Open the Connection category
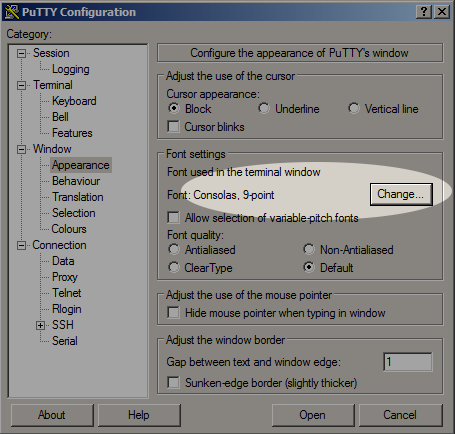 coord(59,245)
